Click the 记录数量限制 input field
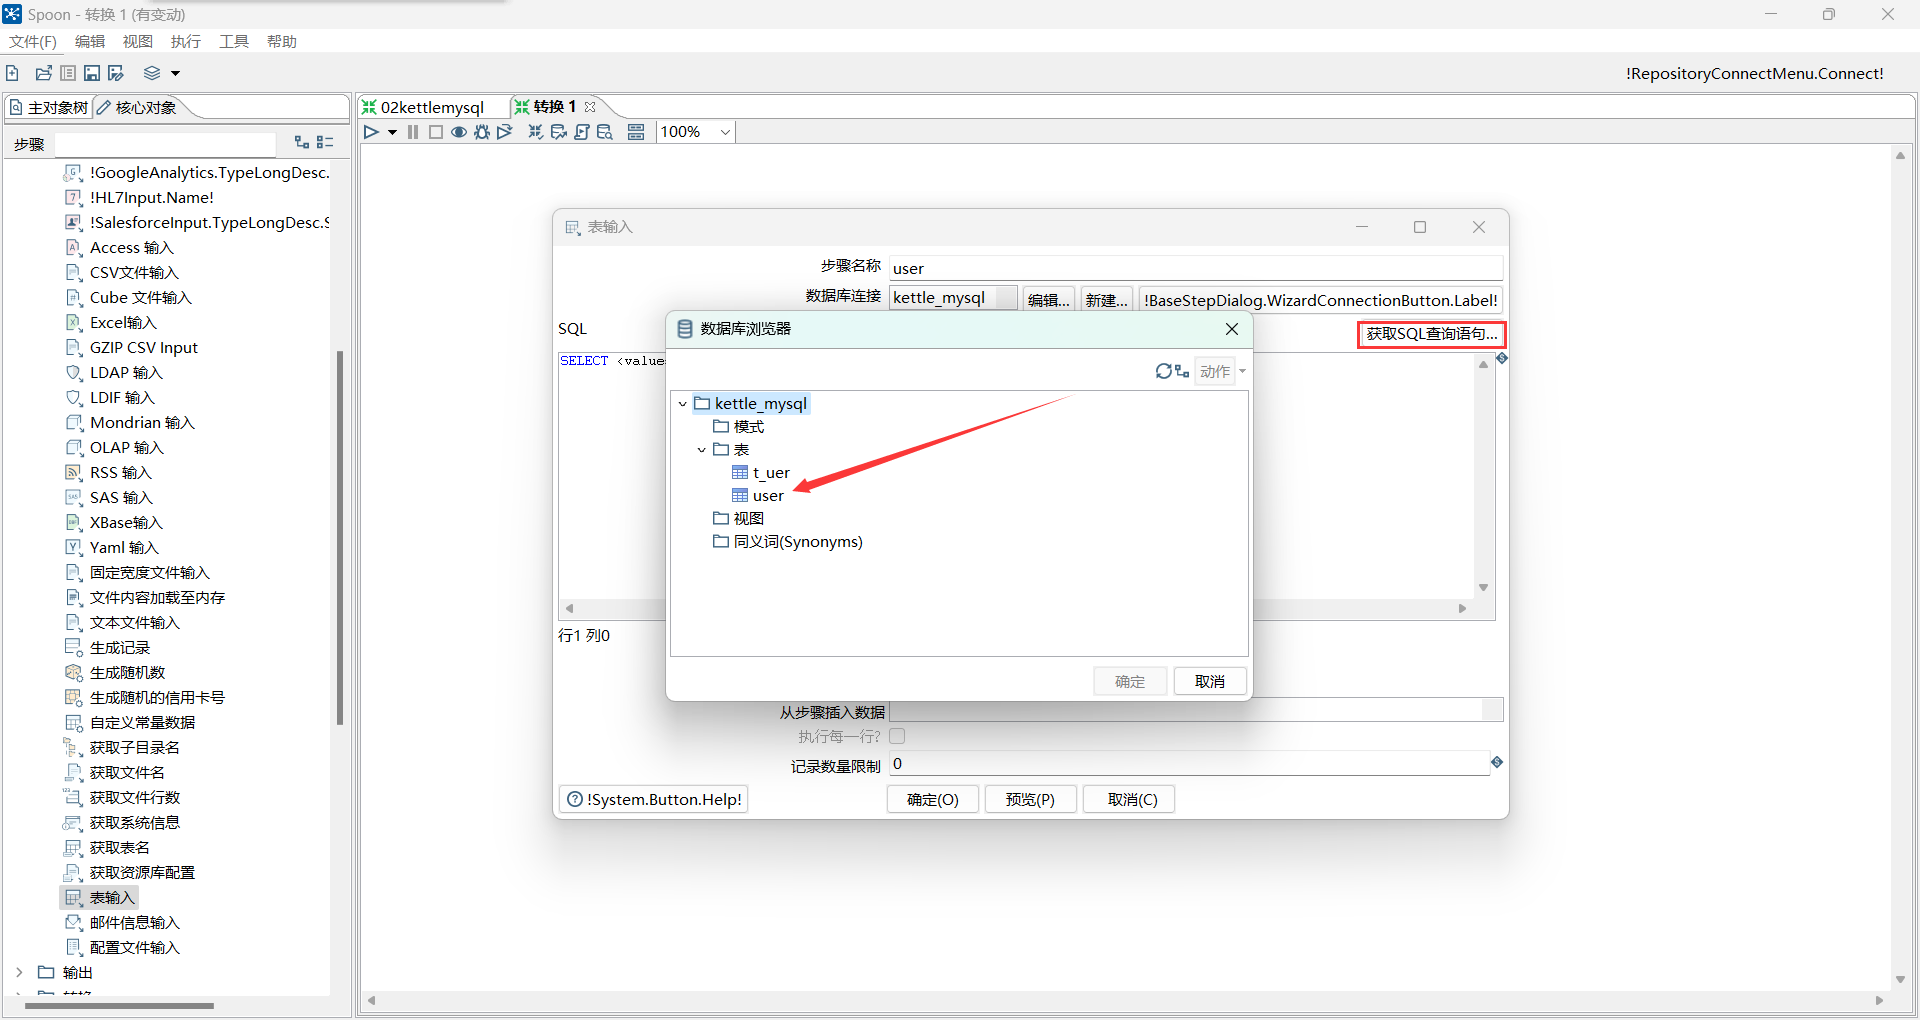Viewport: 1920px width, 1020px height. 1188,764
